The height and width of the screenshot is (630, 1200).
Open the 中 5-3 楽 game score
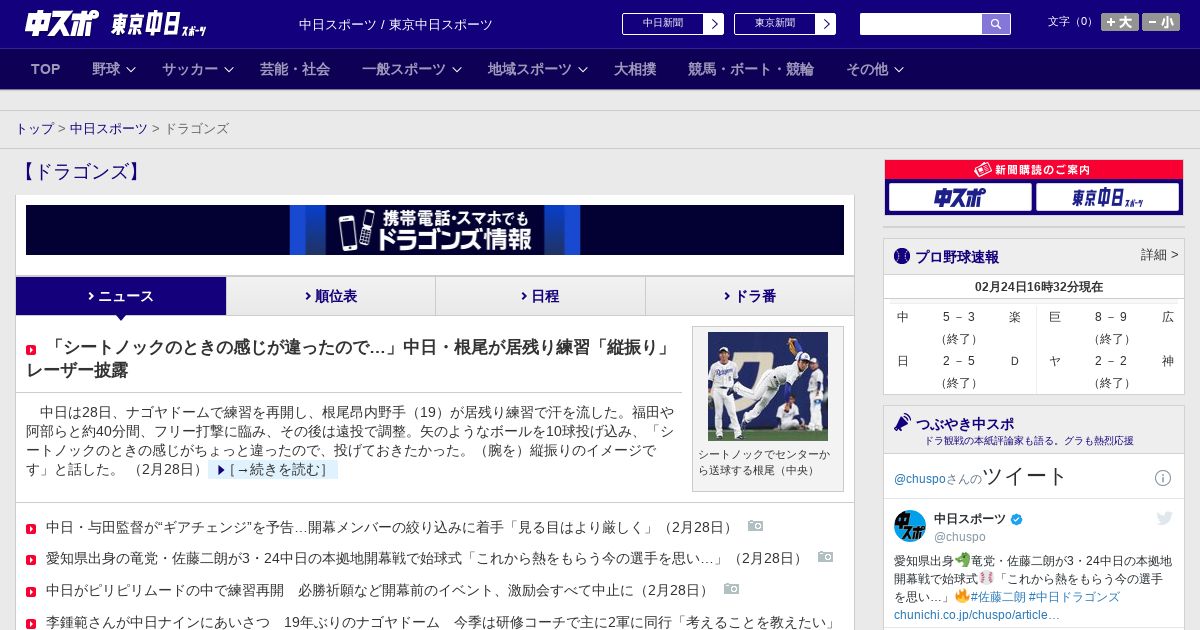(959, 327)
